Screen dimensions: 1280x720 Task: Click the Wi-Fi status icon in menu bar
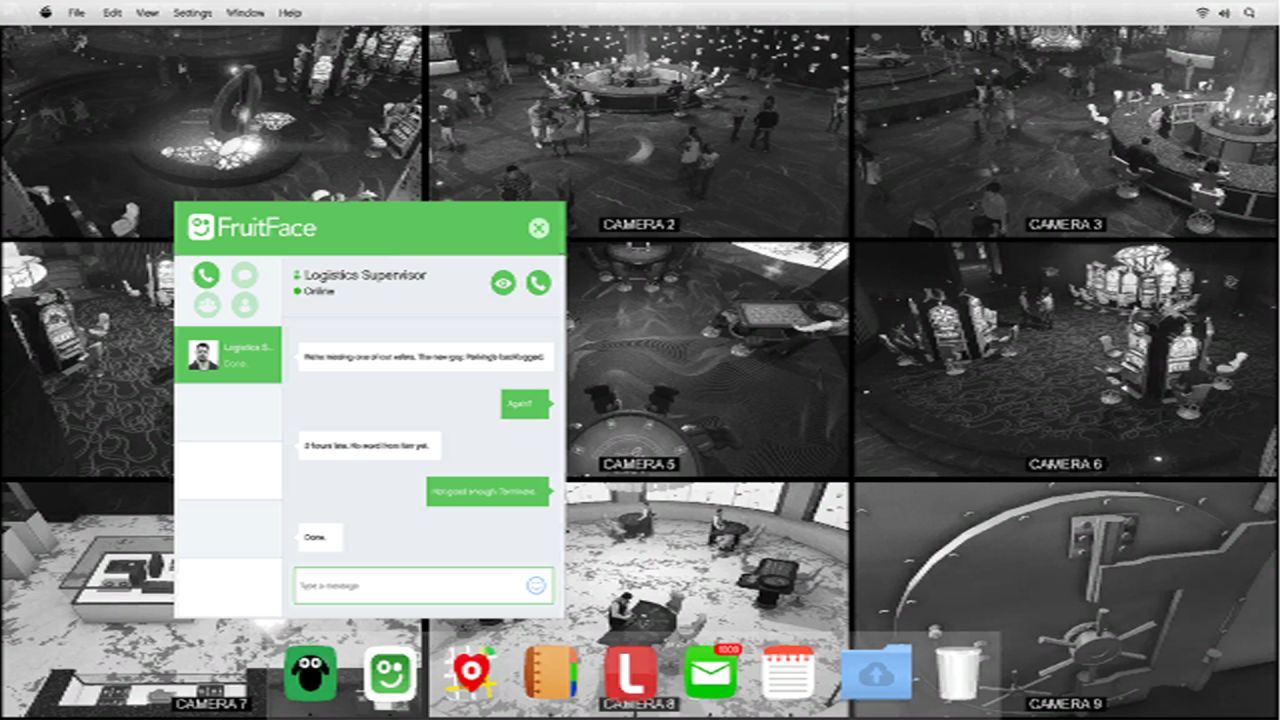(x=1202, y=13)
